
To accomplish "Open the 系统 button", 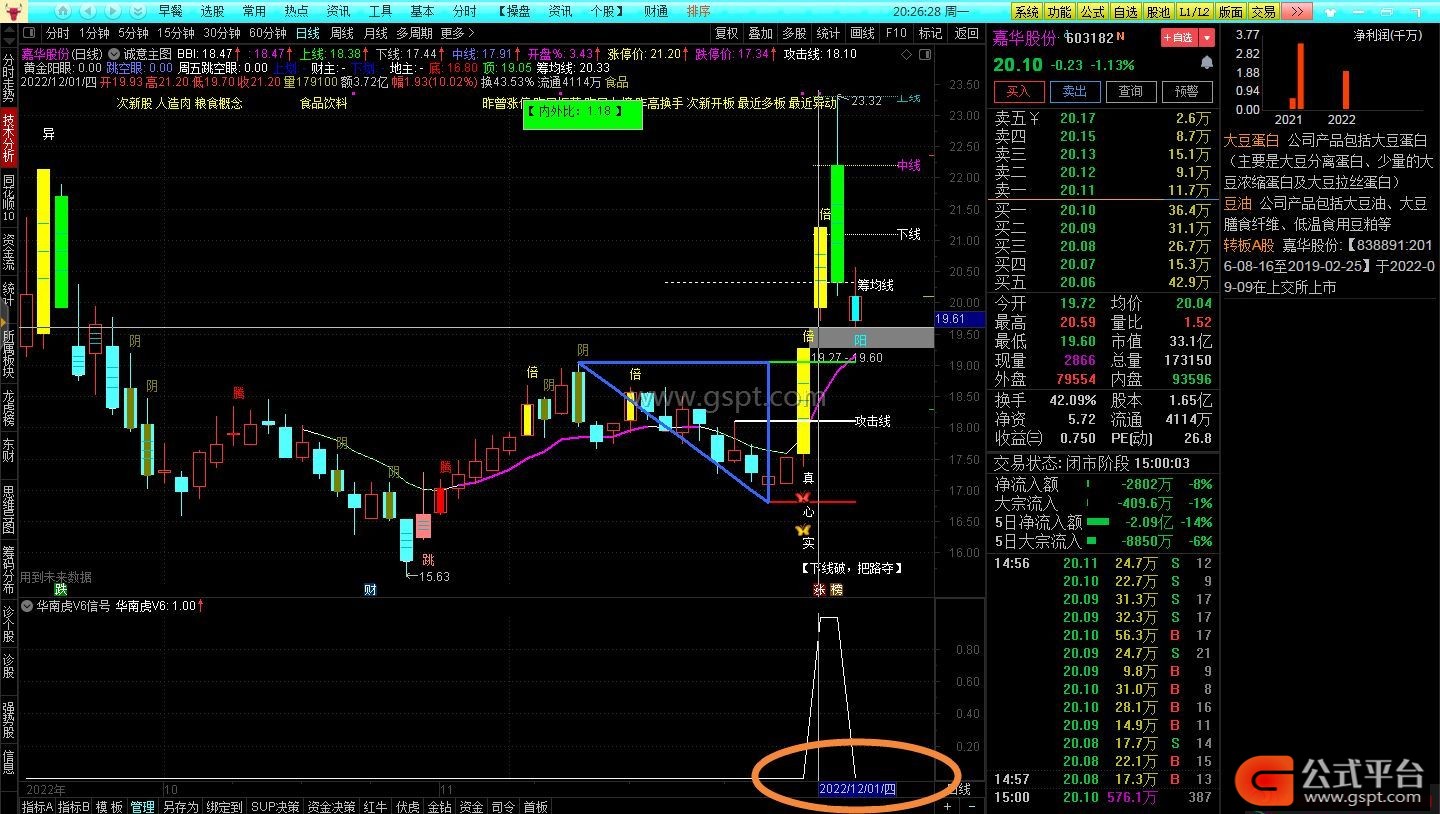I will [1027, 11].
